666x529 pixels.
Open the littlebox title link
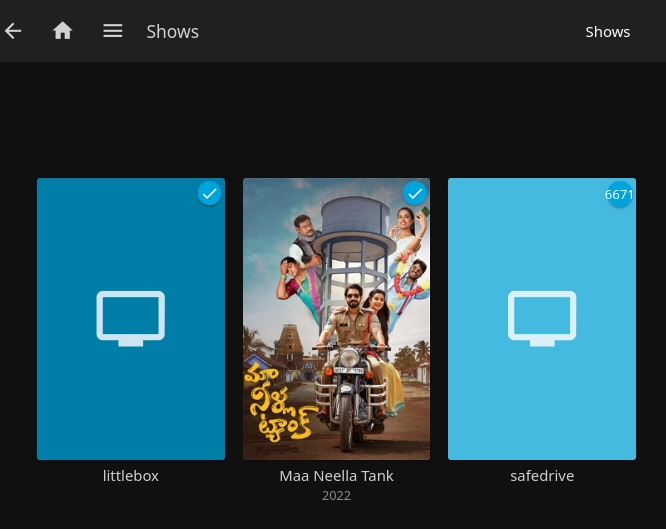pyautogui.click(x=131, y=476)
